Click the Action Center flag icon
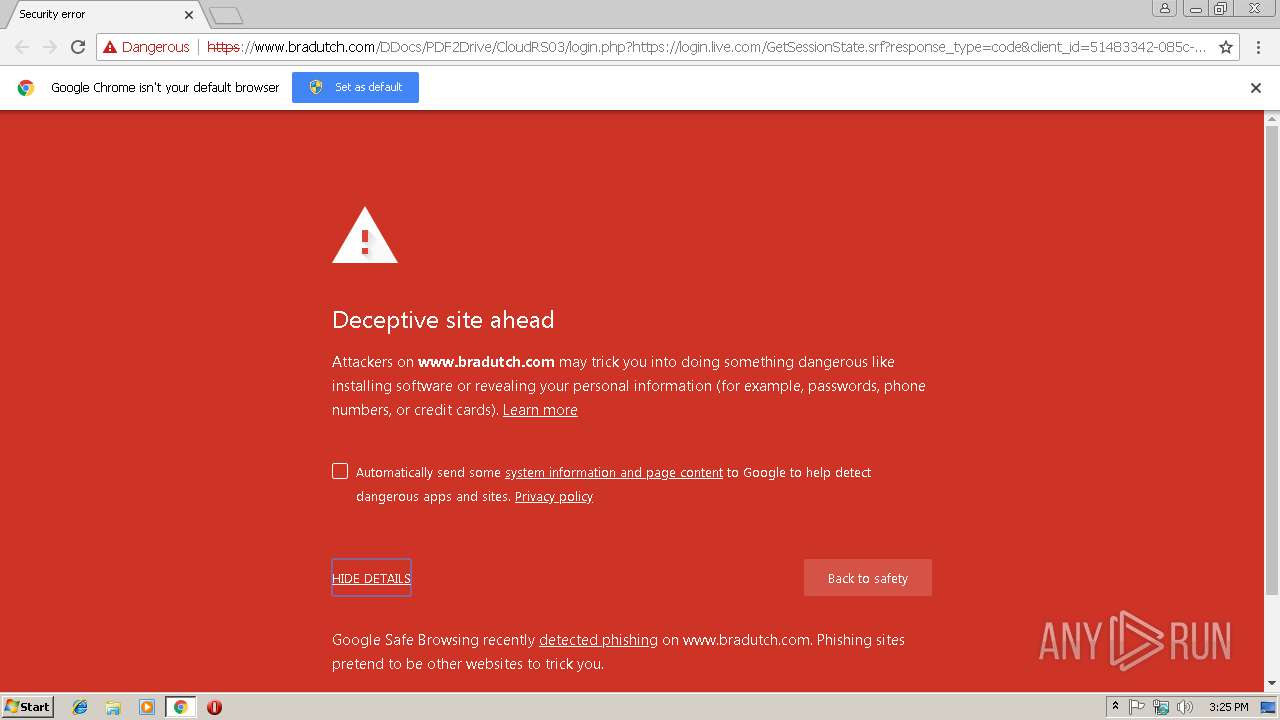The width and height of the screenshot is (1280, 720). click(x=1137, y=707)
